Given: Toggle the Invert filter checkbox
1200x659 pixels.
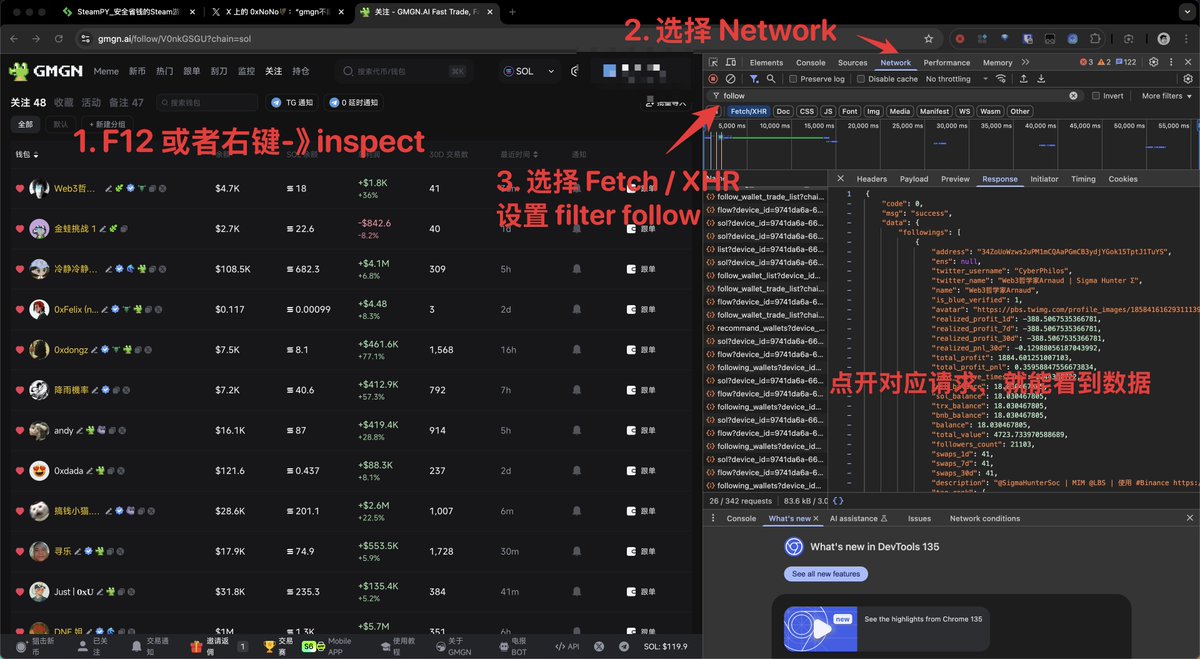Looking at the screenshot, I should pos(1096,95).
